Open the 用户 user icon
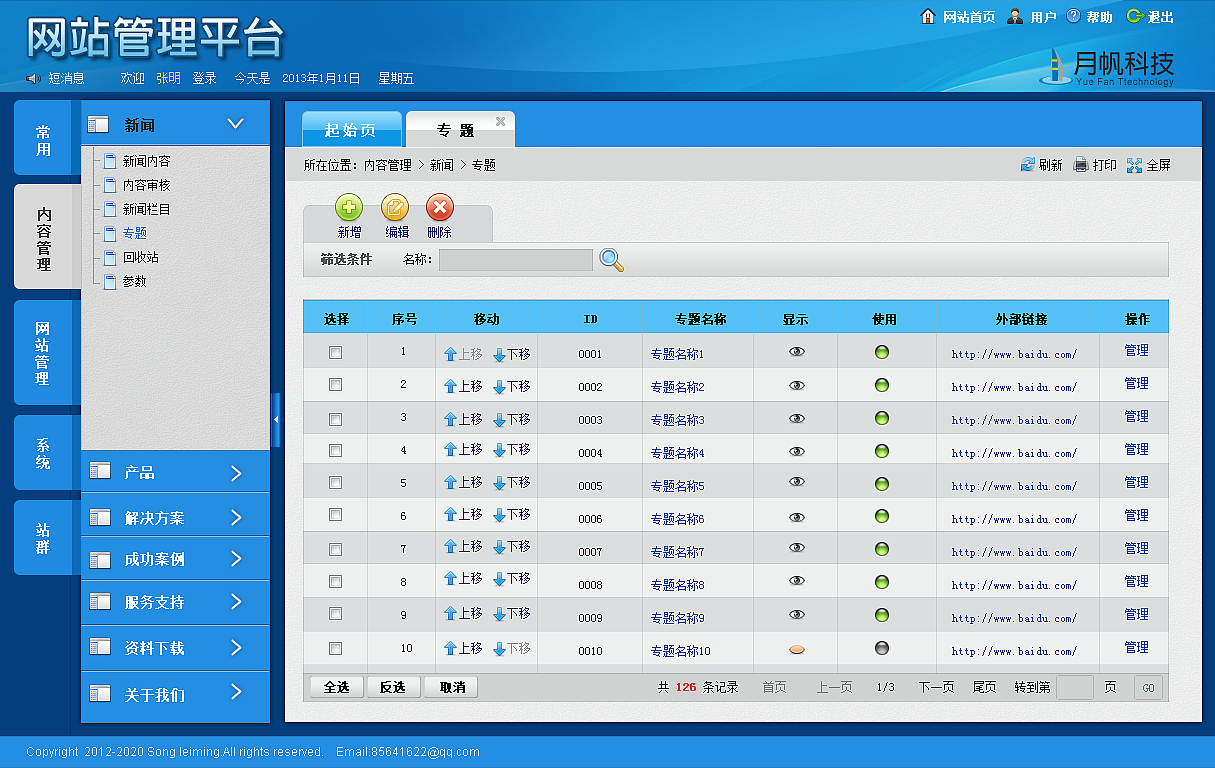 coord(1015,16)
